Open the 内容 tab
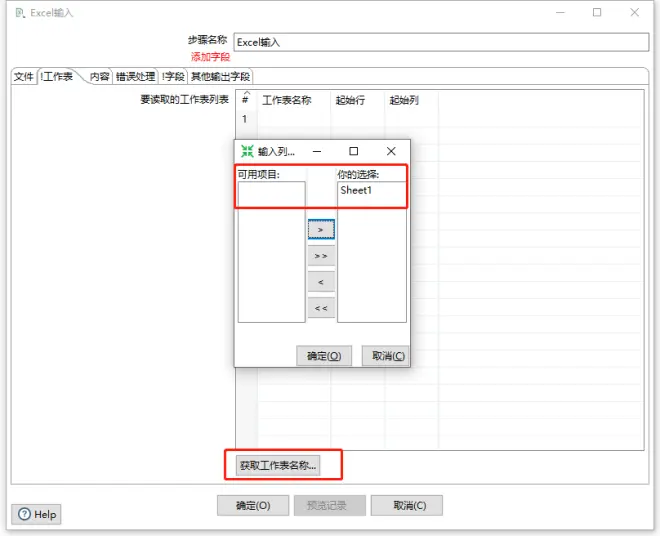This screenshot has width=660, height=536. [100, 77]
